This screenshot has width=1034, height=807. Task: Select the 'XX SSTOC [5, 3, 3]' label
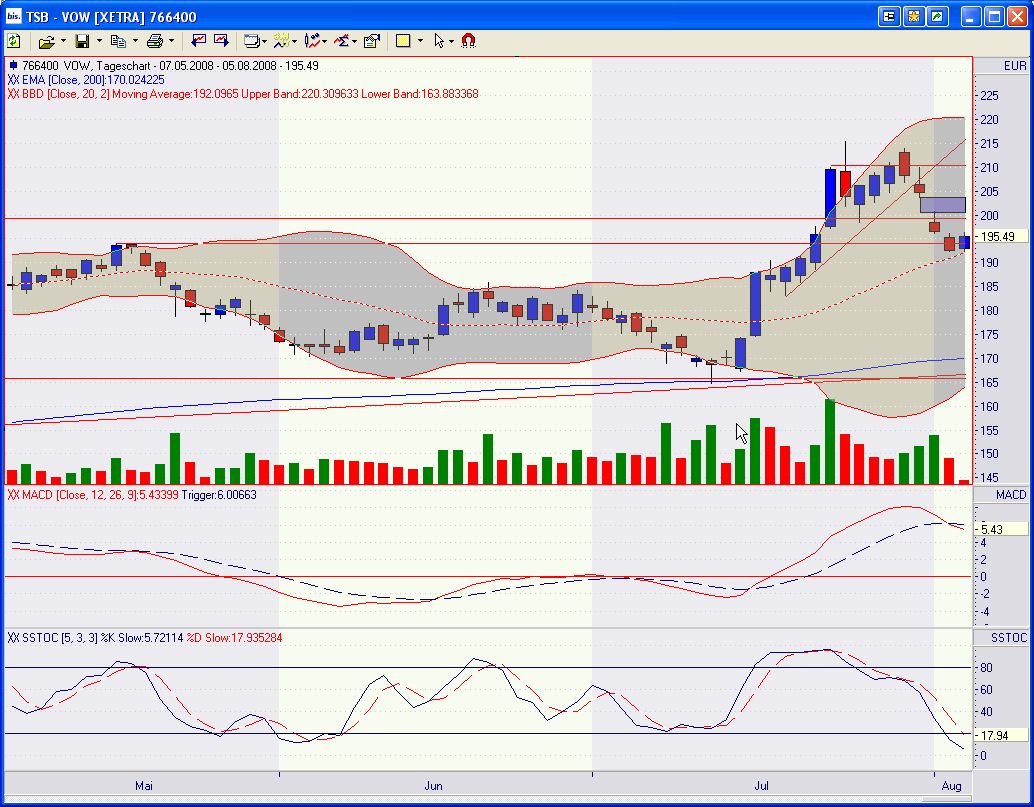53,638
